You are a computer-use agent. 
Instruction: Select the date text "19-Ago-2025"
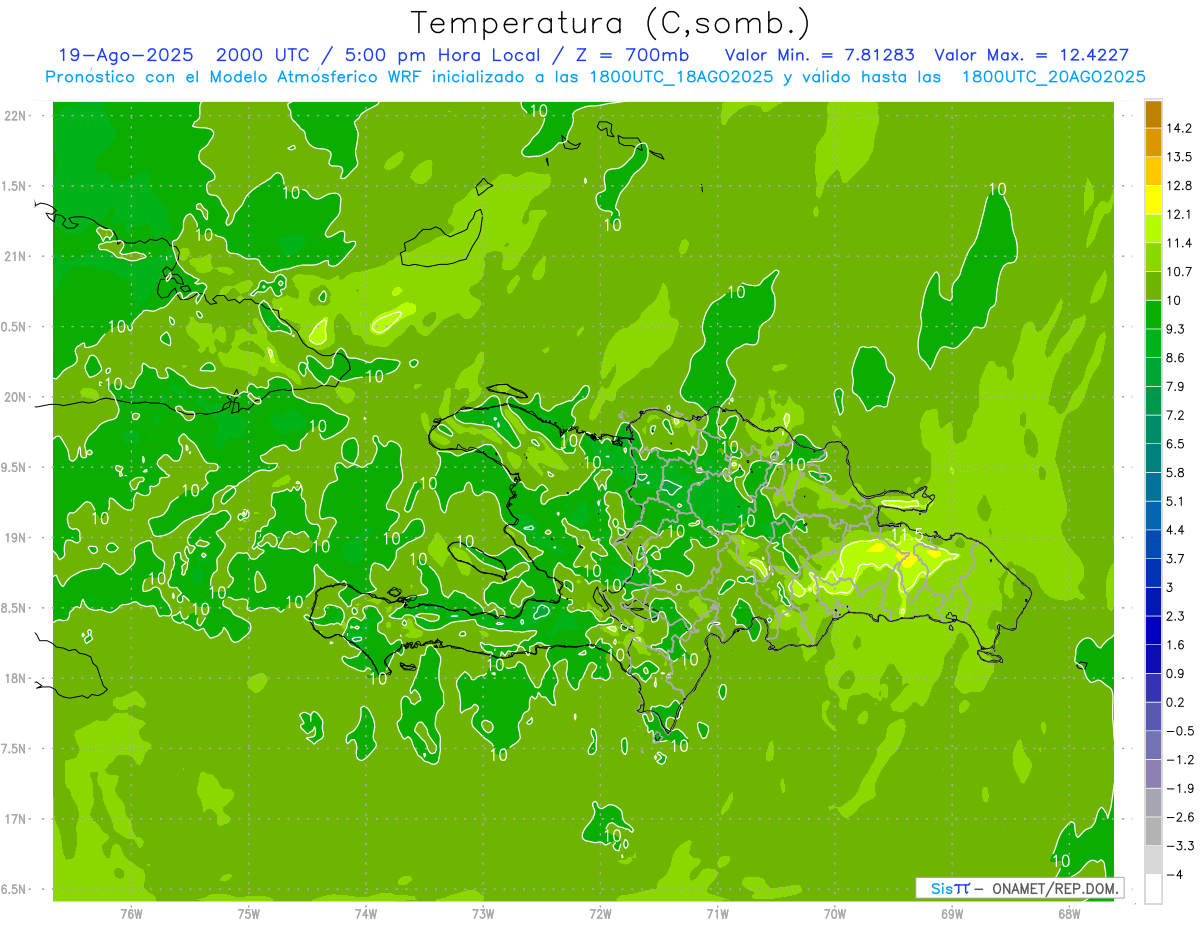pyautogui.click(x=126, y=55)
